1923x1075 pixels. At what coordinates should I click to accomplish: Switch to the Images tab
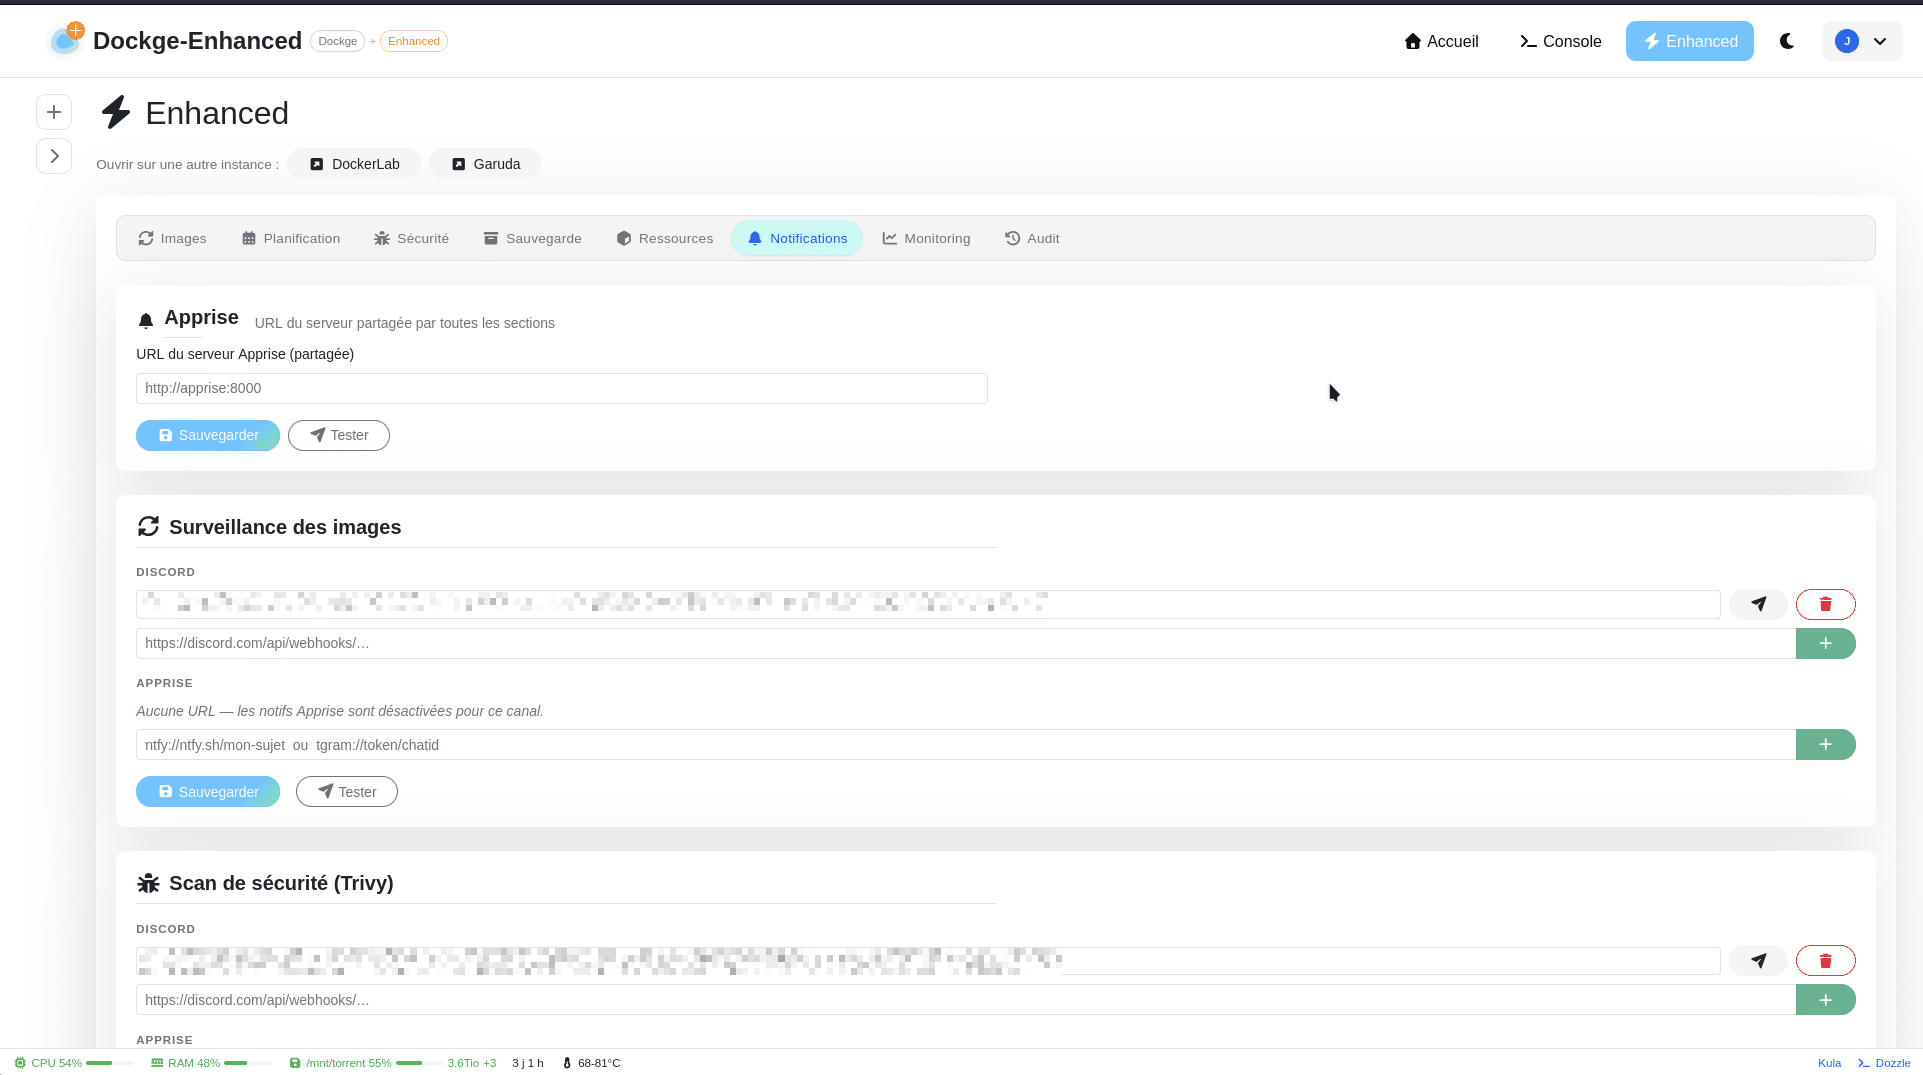172,238
